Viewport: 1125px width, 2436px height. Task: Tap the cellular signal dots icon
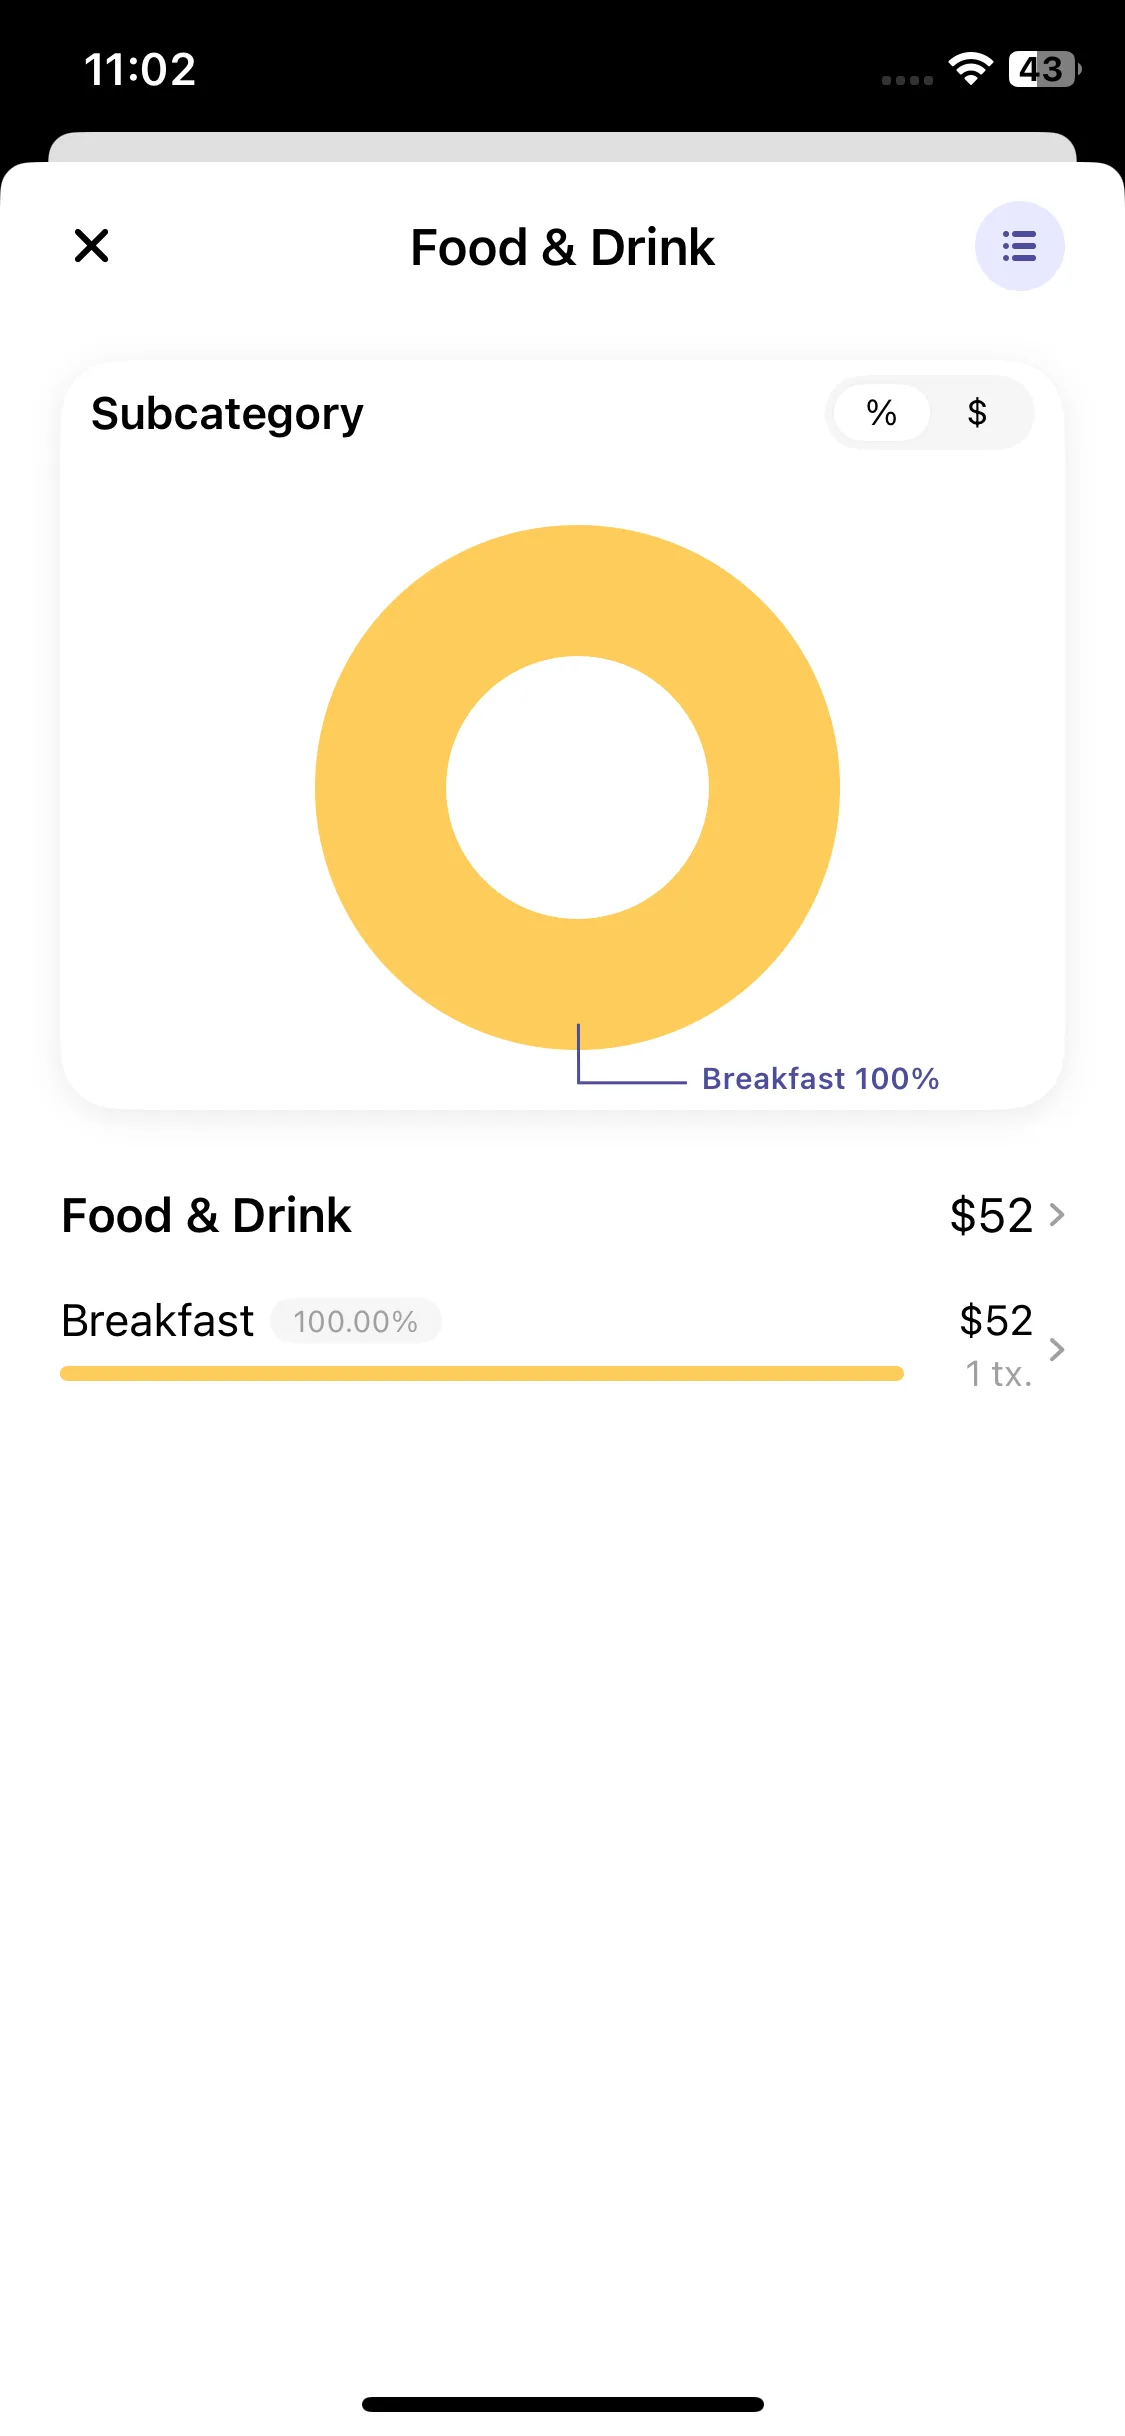click(x=907, y=80)
